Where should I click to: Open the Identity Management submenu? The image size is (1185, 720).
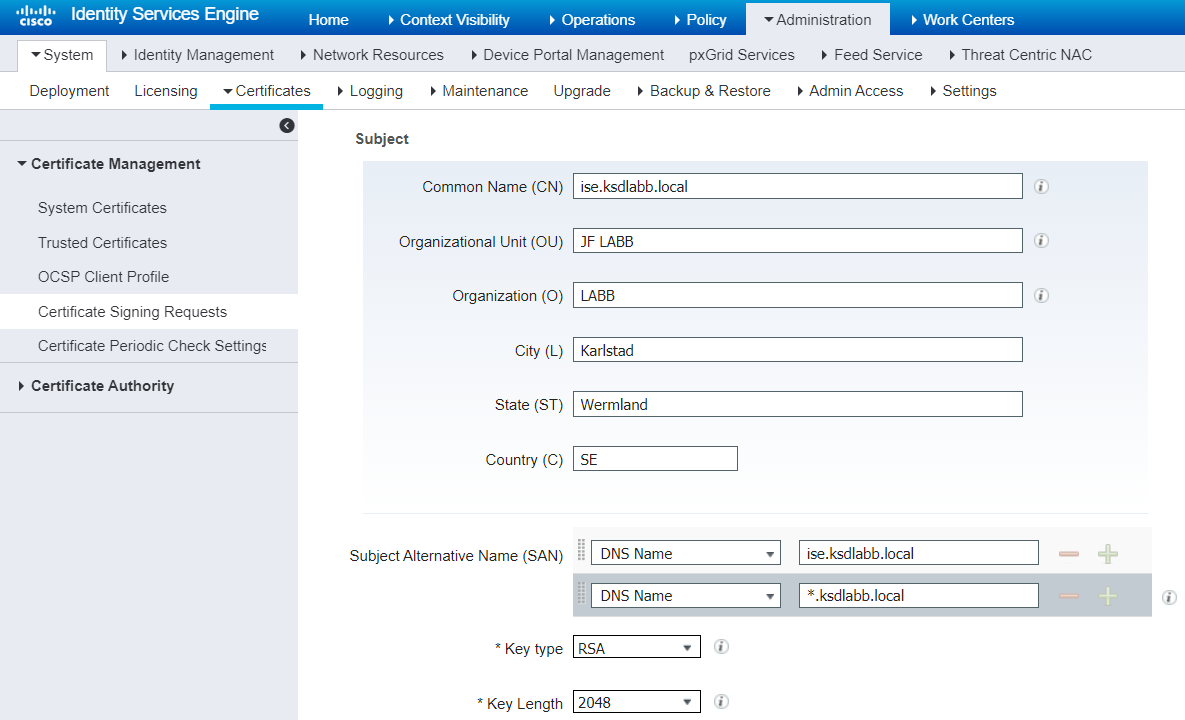[197, 55]
